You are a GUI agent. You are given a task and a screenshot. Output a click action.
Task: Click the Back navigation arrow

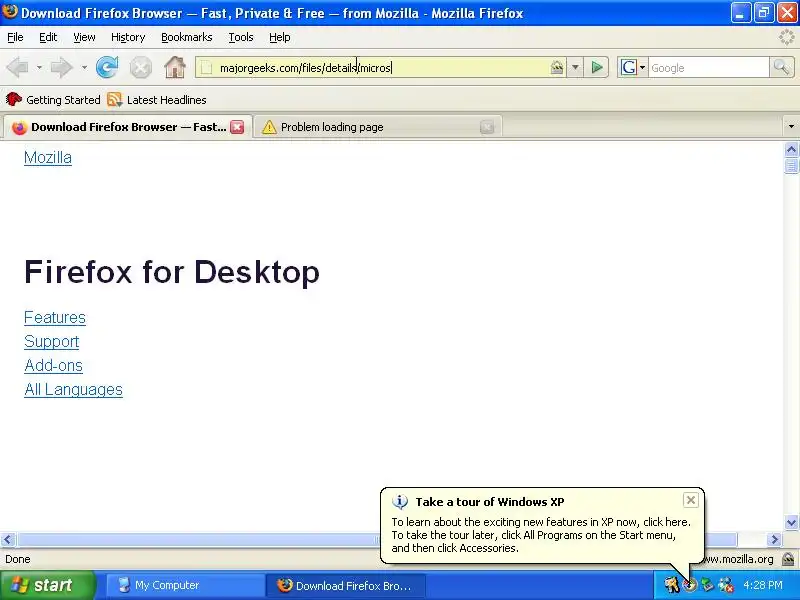[18, 67]
